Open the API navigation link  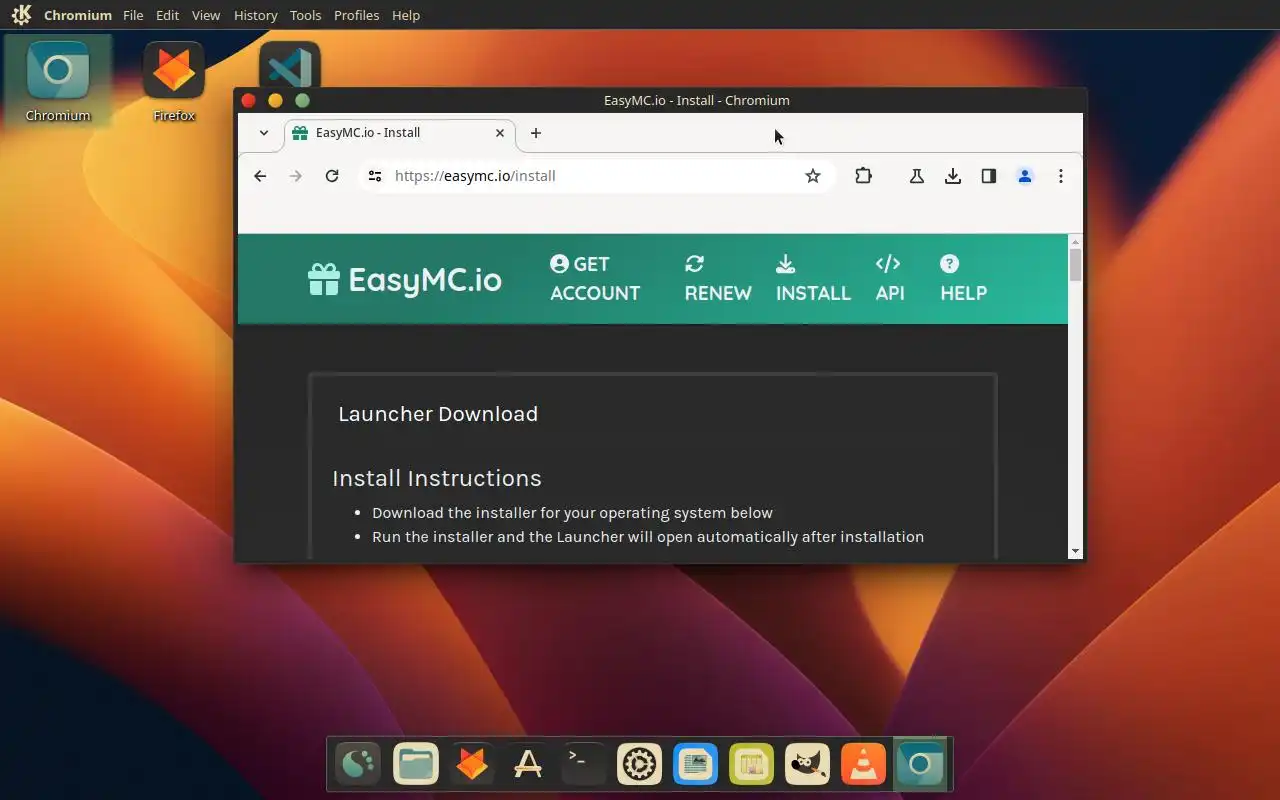(x=889, y=278)
